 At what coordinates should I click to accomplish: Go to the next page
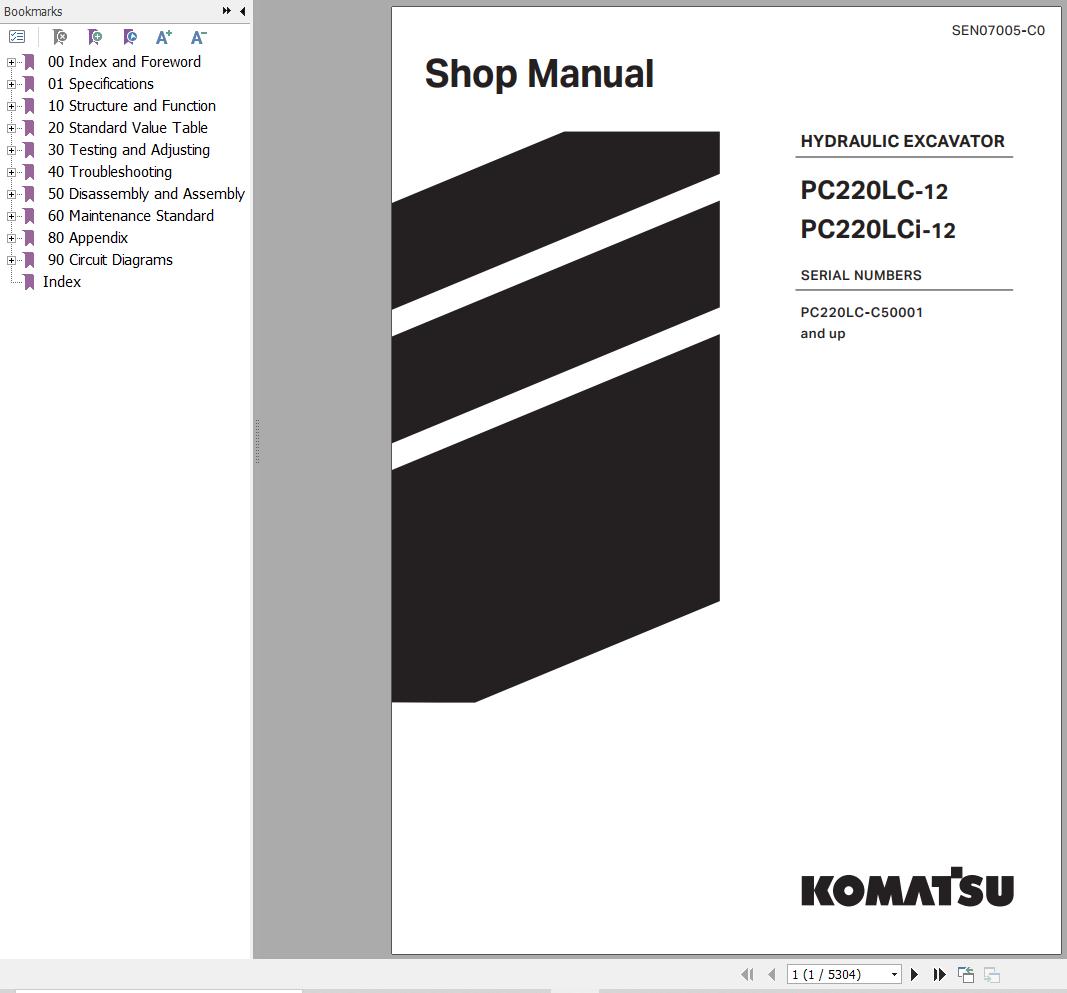coord(915,975)
